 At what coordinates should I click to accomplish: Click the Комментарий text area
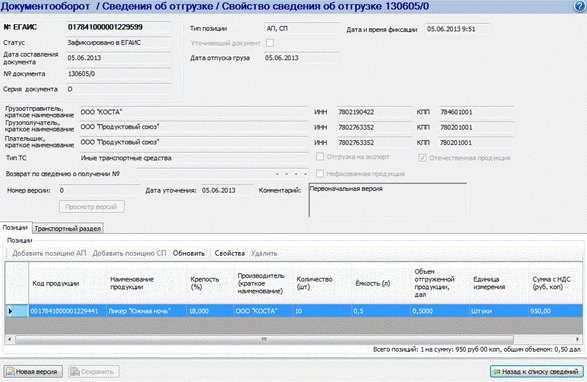coord(388,200)
